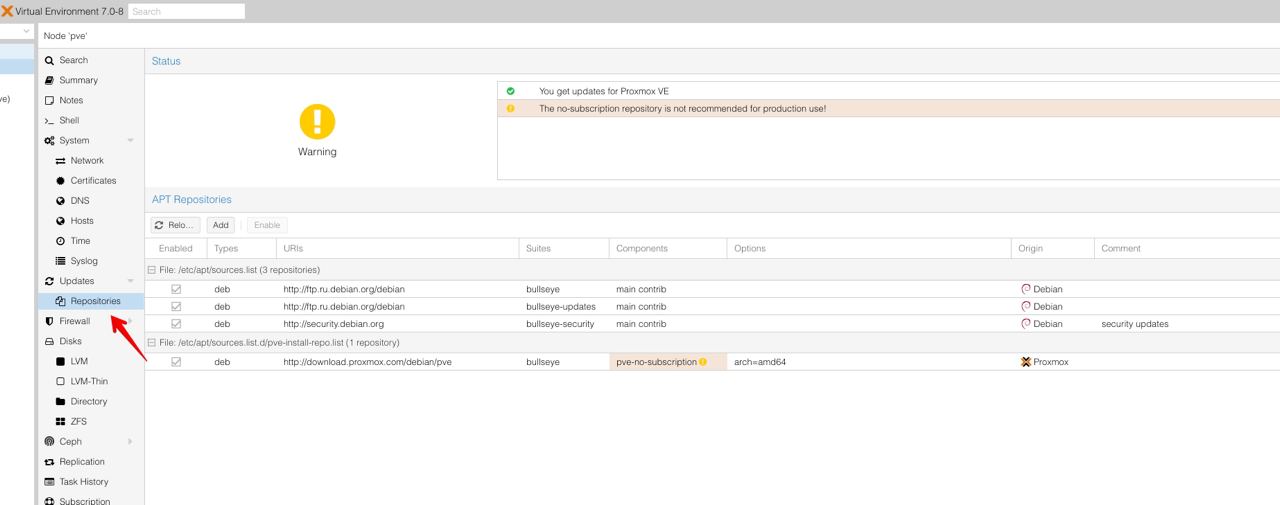Sort by the Suites column header
1280x505 pixels.
click(x=564, y=248)
